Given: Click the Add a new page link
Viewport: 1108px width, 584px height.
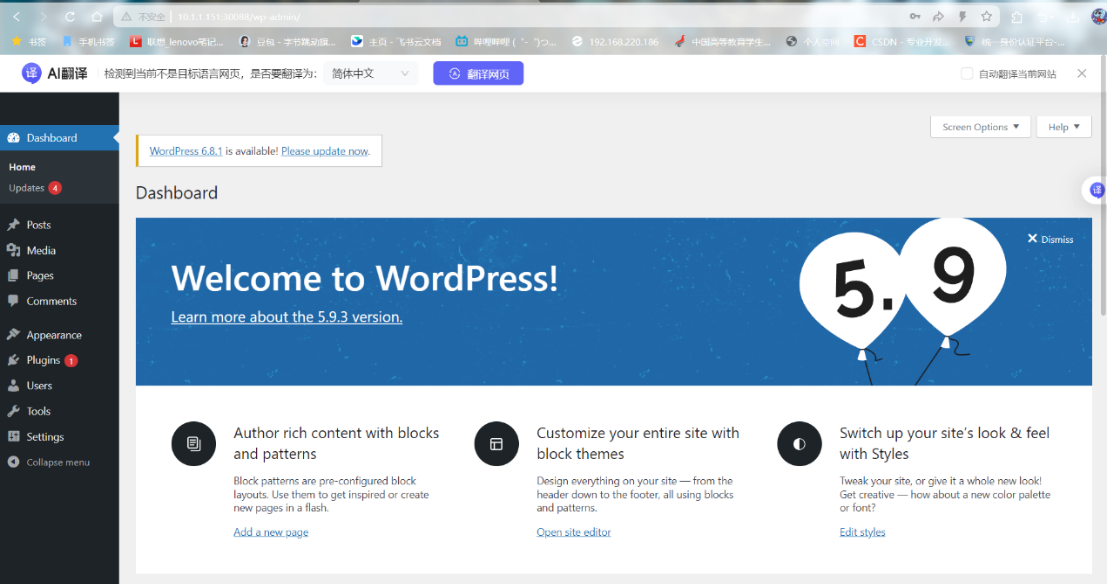Looking at the screenshot, I should tap(271, 532).
